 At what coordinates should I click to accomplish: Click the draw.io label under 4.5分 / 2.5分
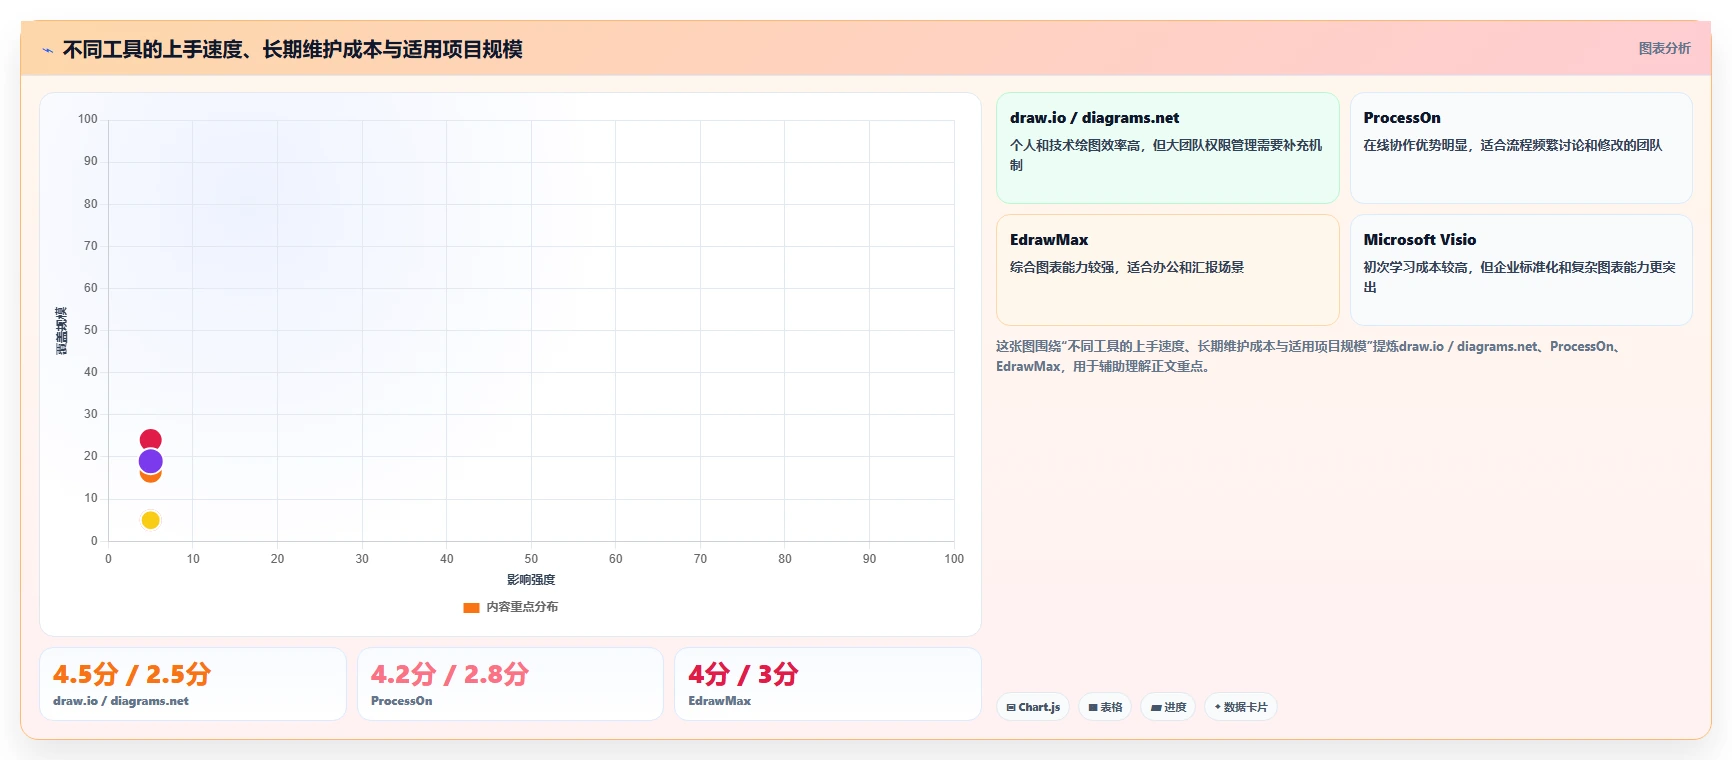(121, 701)
